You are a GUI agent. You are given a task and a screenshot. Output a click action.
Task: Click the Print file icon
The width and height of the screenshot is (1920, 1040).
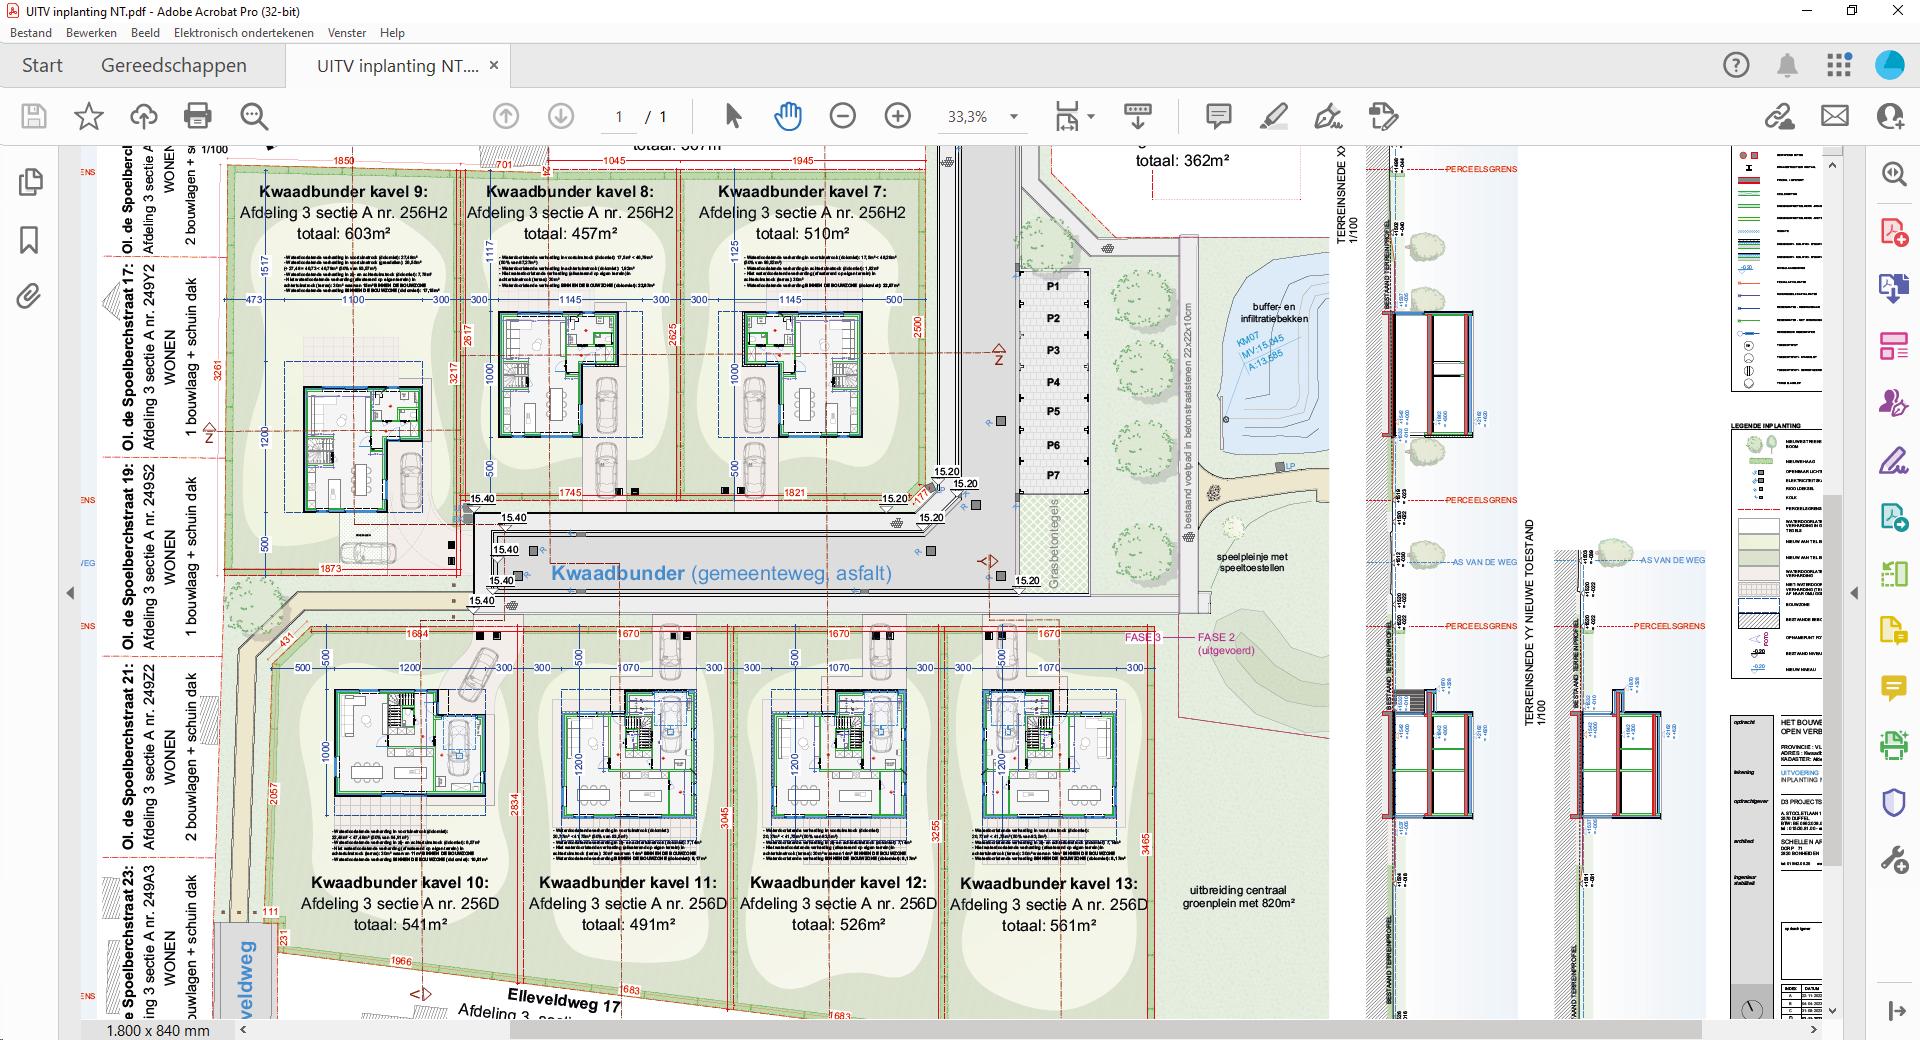coord(198,116)
